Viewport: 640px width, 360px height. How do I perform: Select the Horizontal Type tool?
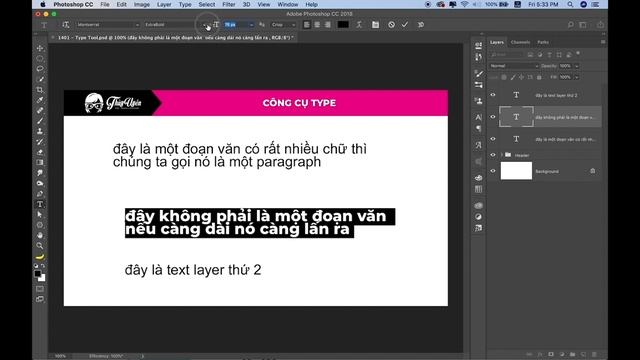40,204
